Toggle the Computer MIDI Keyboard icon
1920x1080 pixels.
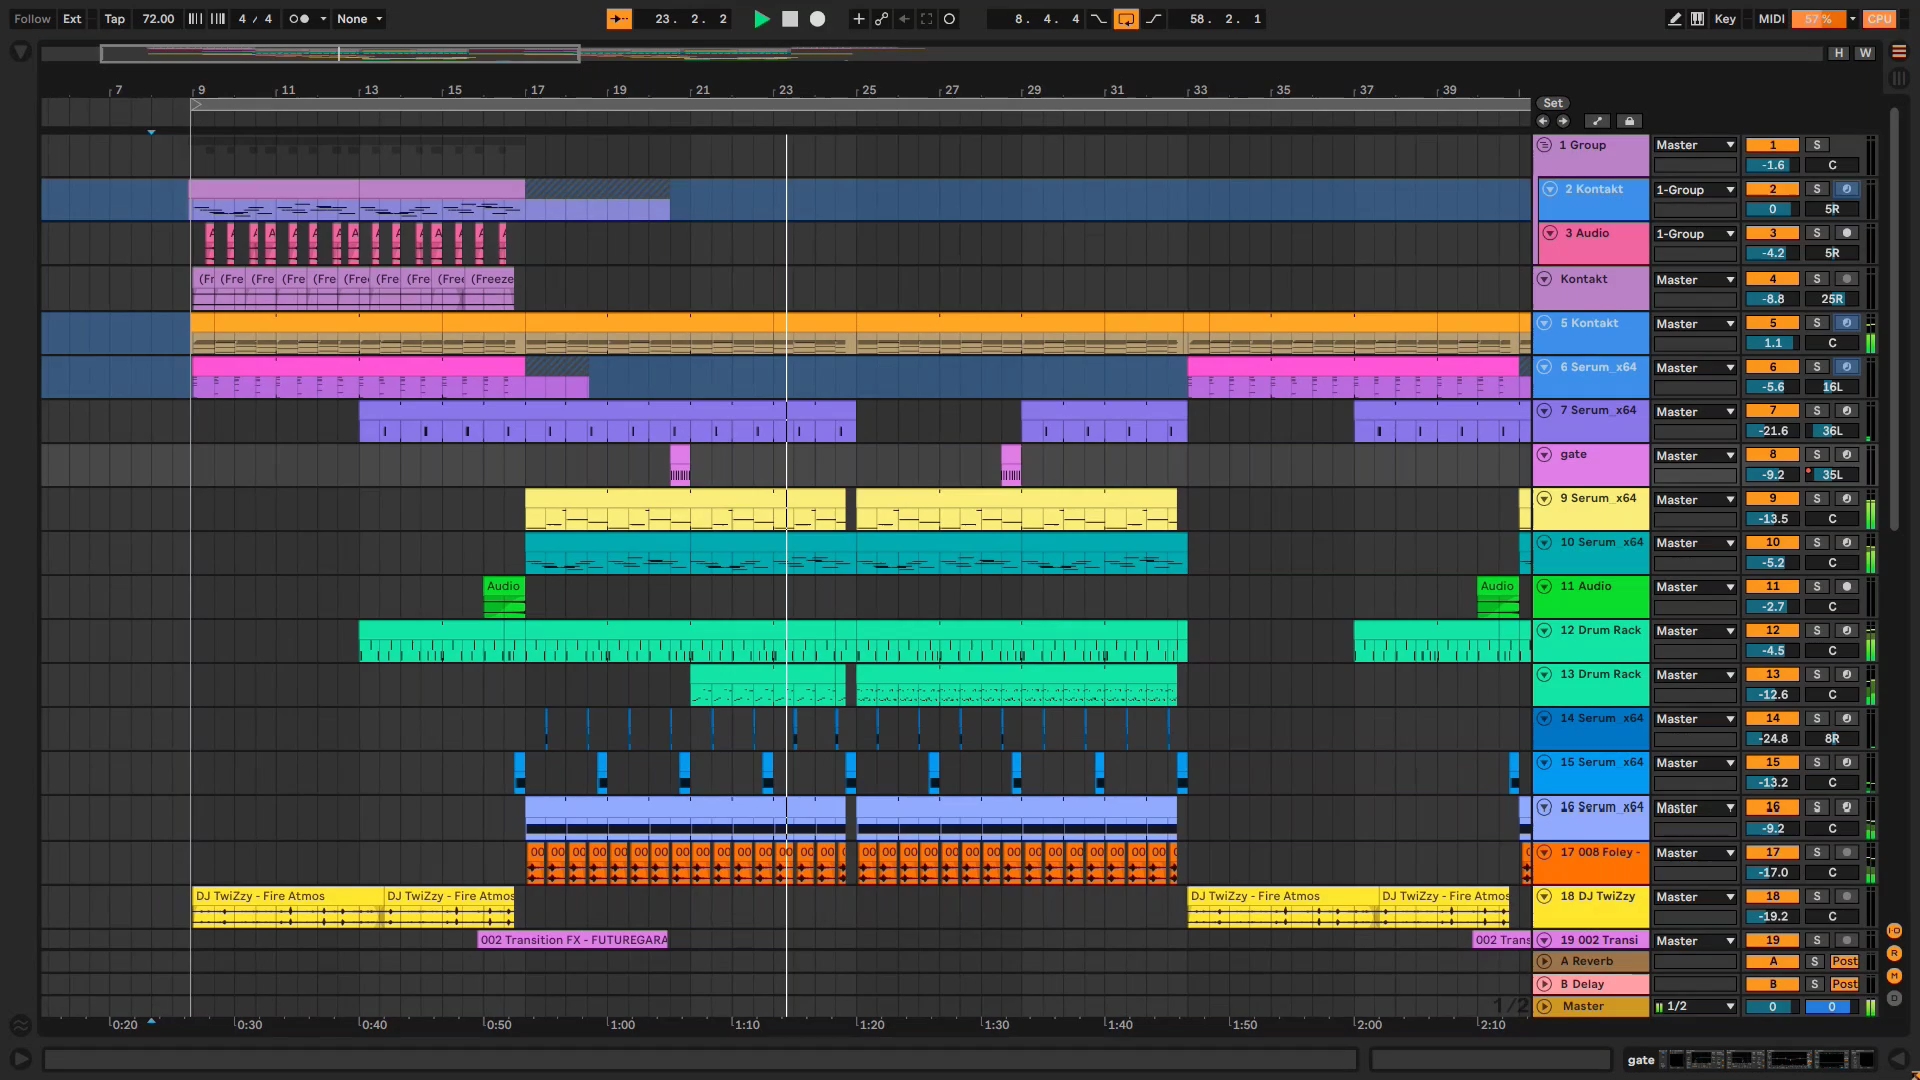1698,19
